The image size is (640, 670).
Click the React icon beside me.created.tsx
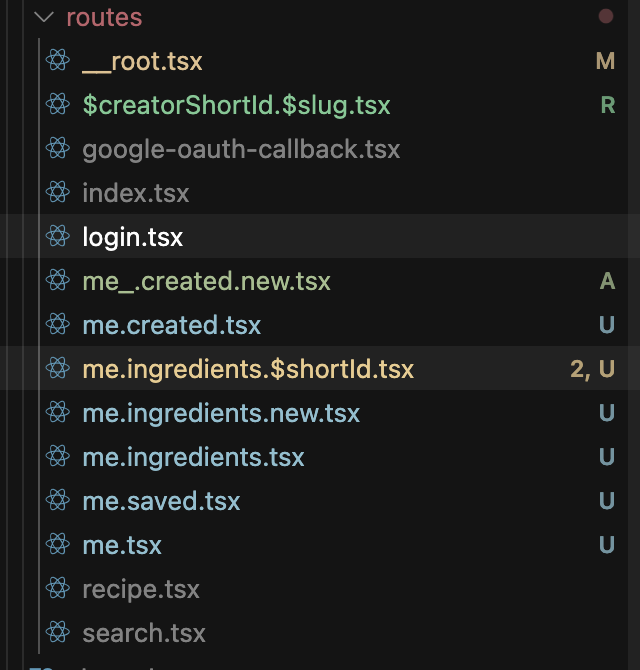[58, 324]
